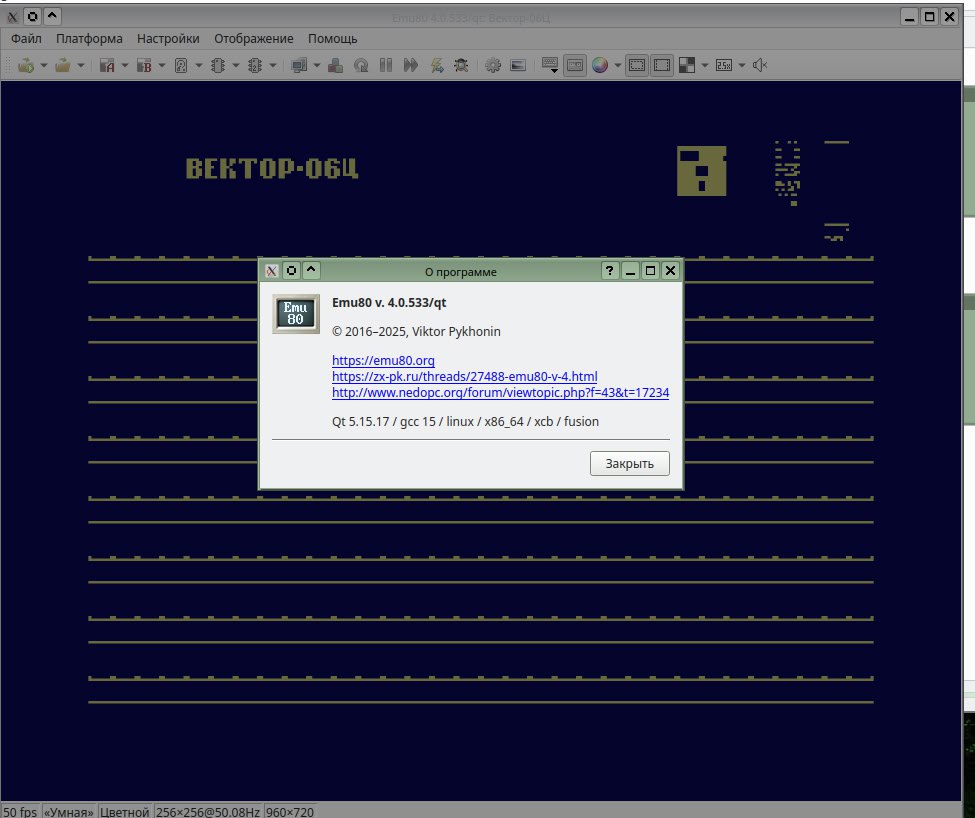Click the reset emulator icon
Viewport: 975px width, 818px height.
point(360,66)
